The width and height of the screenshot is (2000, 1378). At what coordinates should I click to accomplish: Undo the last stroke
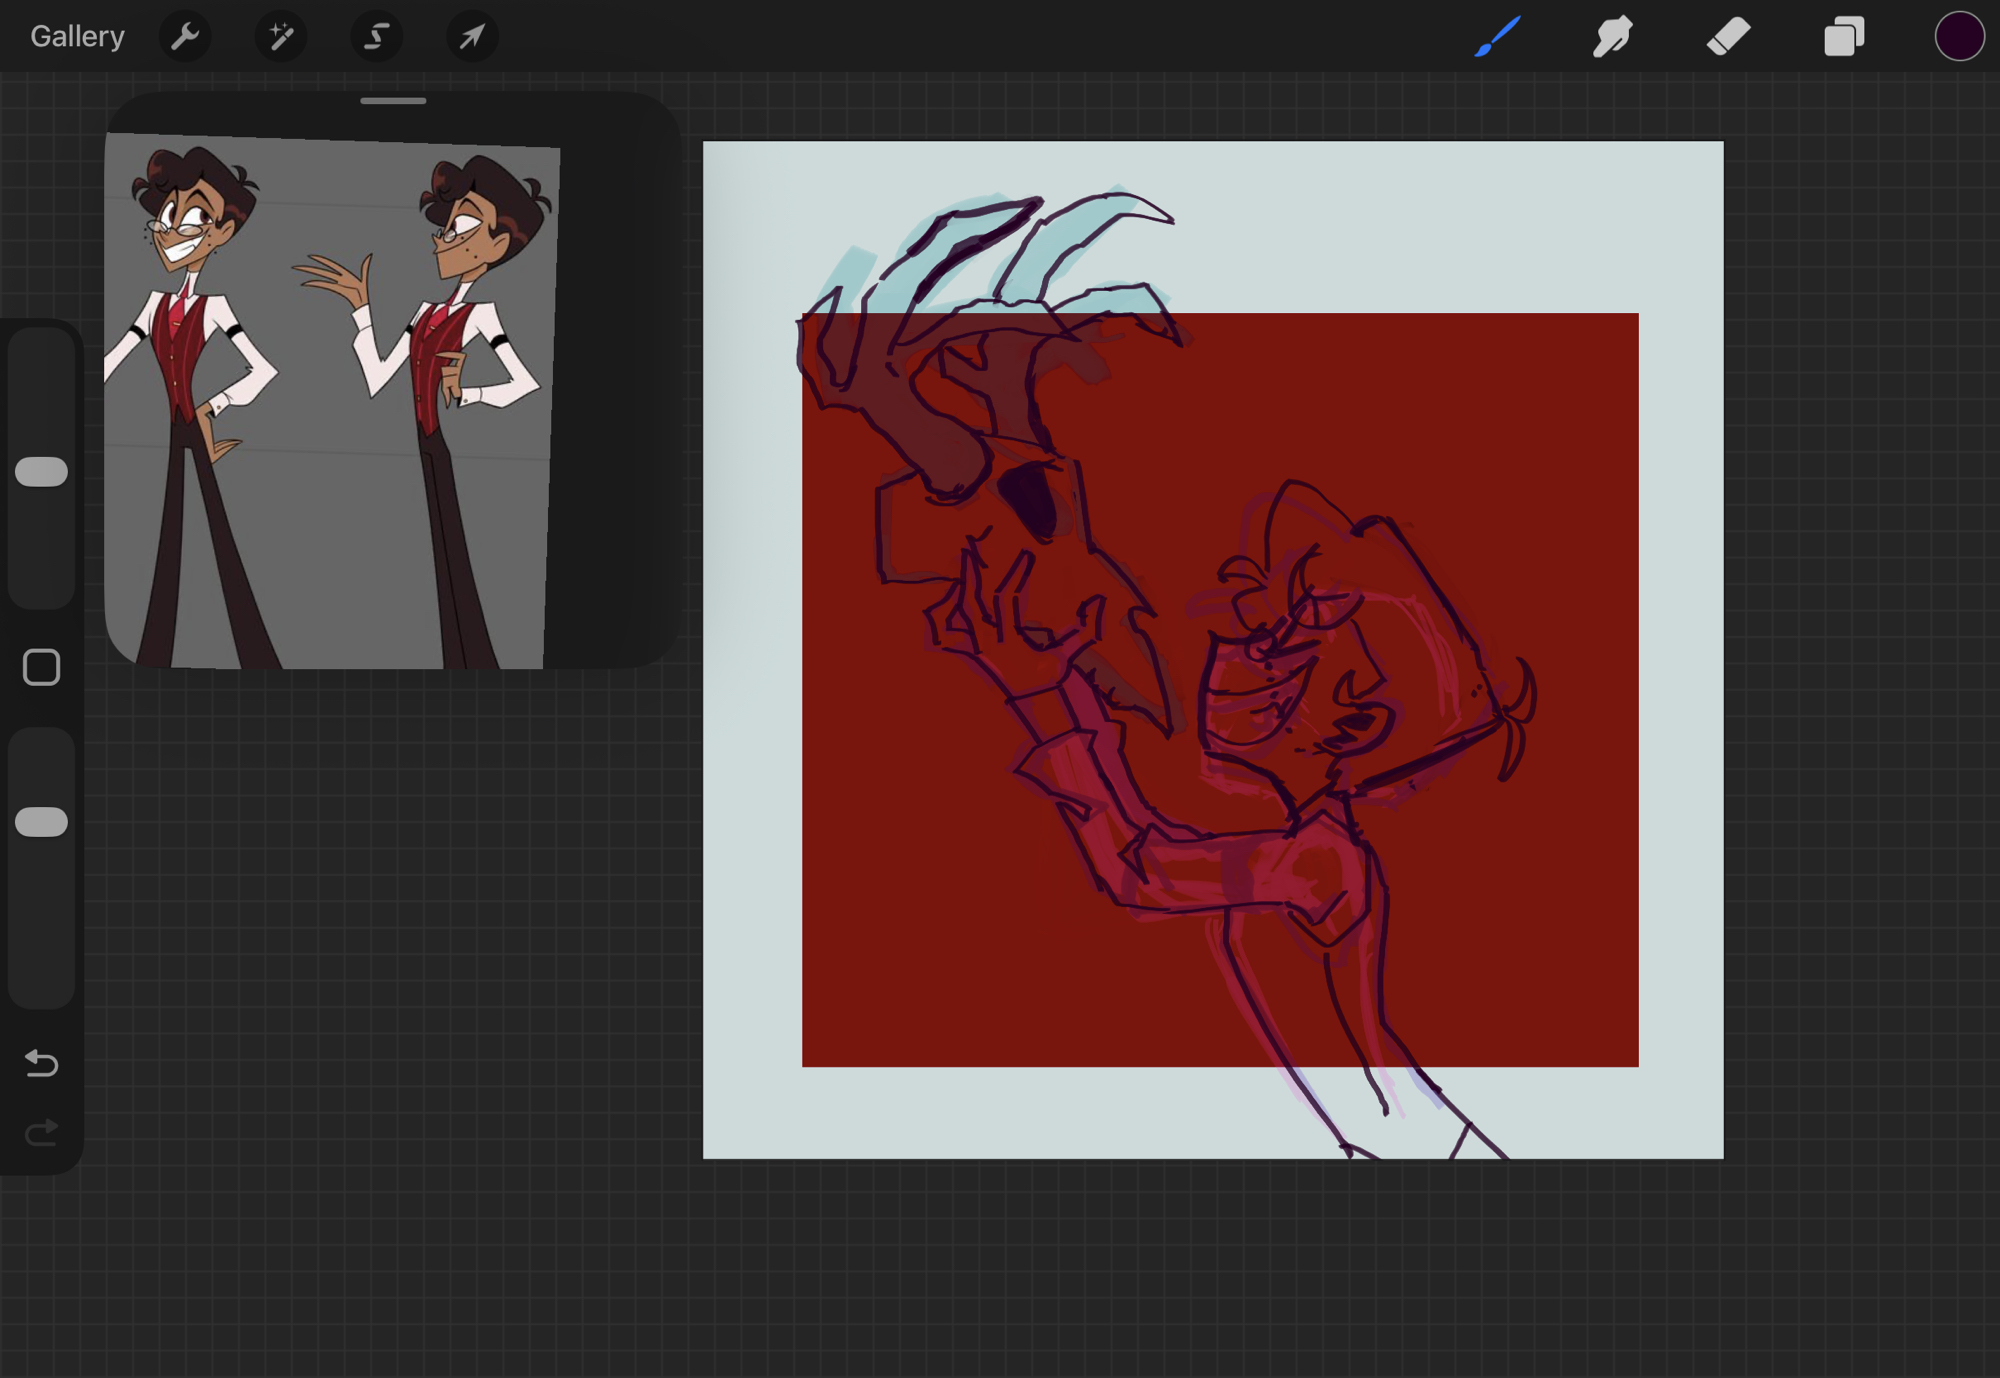click(x=42, y=1062)
